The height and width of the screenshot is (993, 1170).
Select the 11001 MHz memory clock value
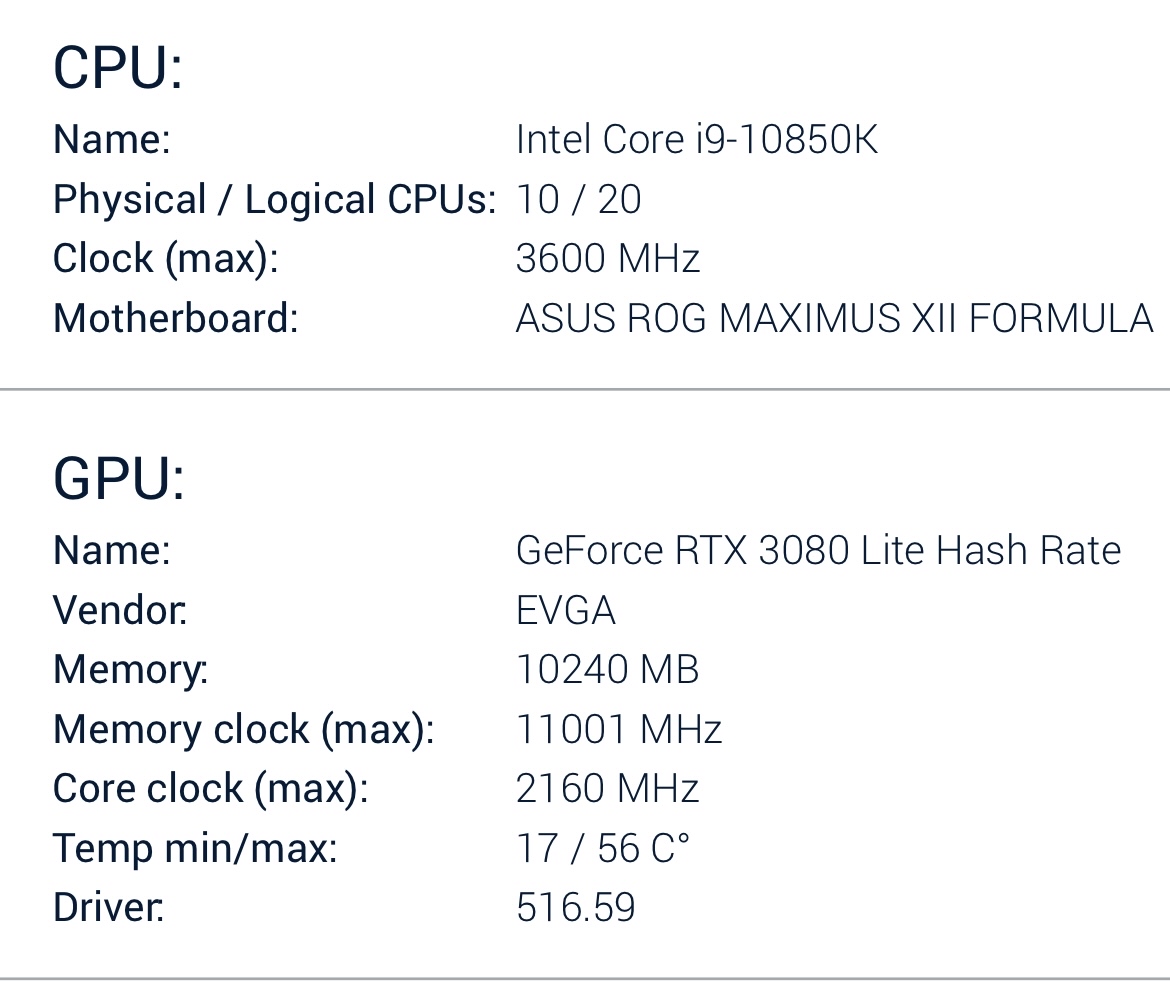click(x=619, y=729)
